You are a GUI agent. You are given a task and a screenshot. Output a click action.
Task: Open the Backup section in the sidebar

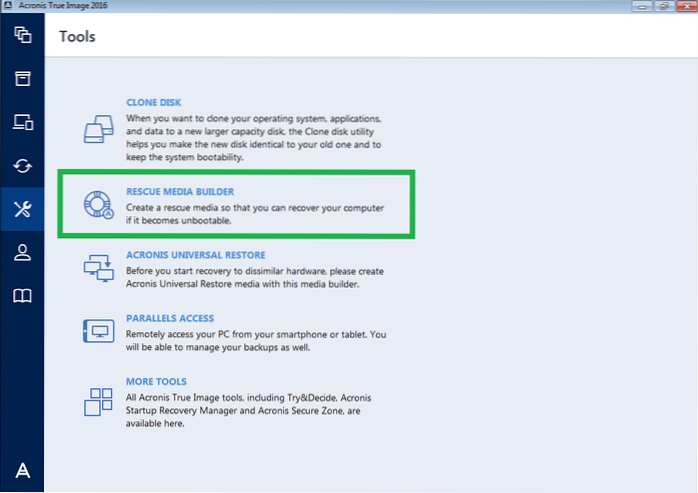tap(22, 36)
